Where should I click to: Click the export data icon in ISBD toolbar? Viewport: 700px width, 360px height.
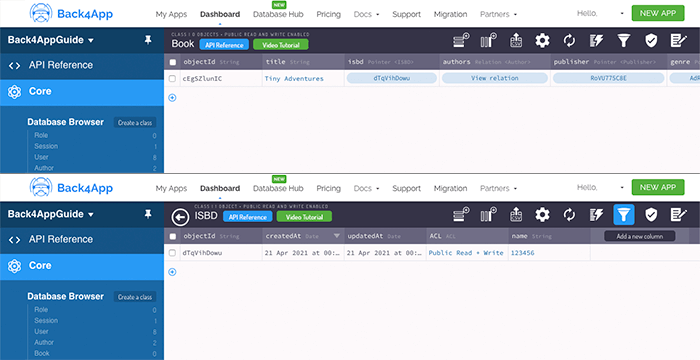[x=516, y=215]
